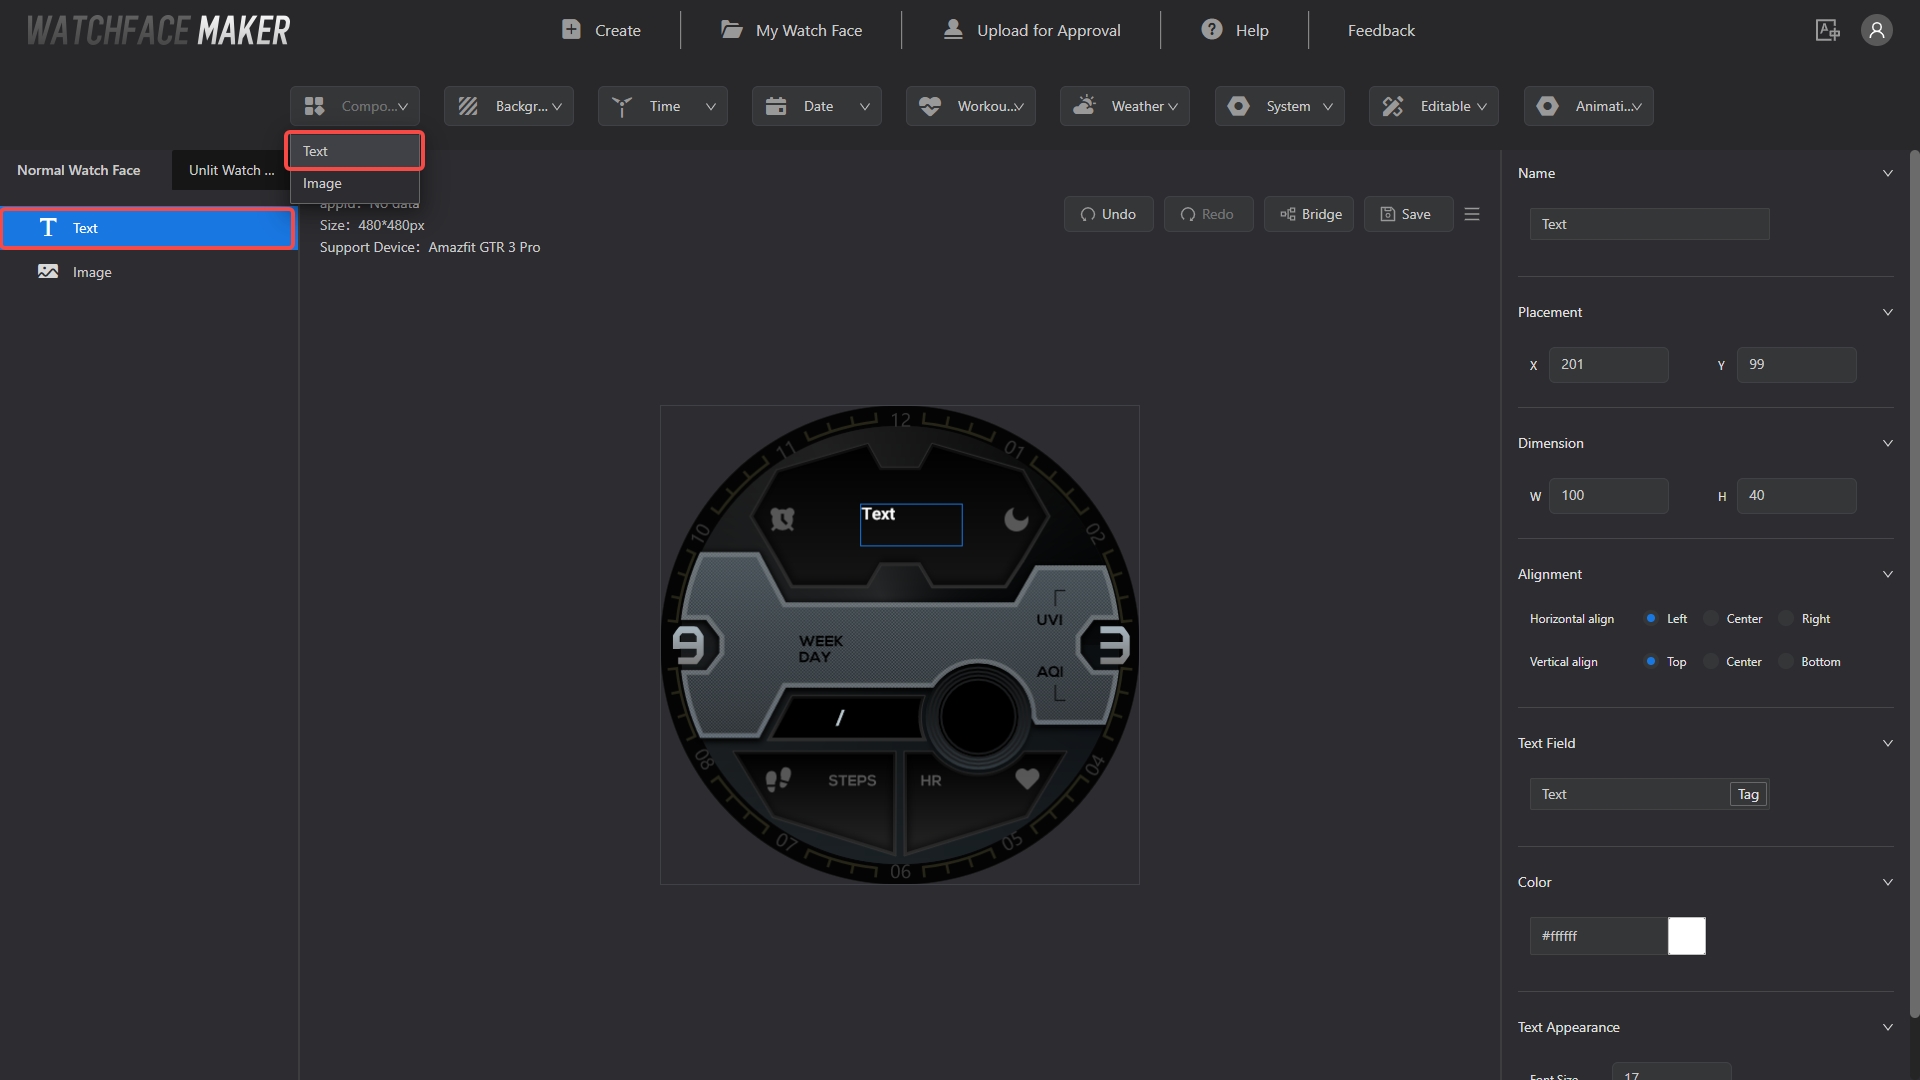Collapse the Dimension section
Viewport: 1920px width, 1080px height.
(1888, 443)
